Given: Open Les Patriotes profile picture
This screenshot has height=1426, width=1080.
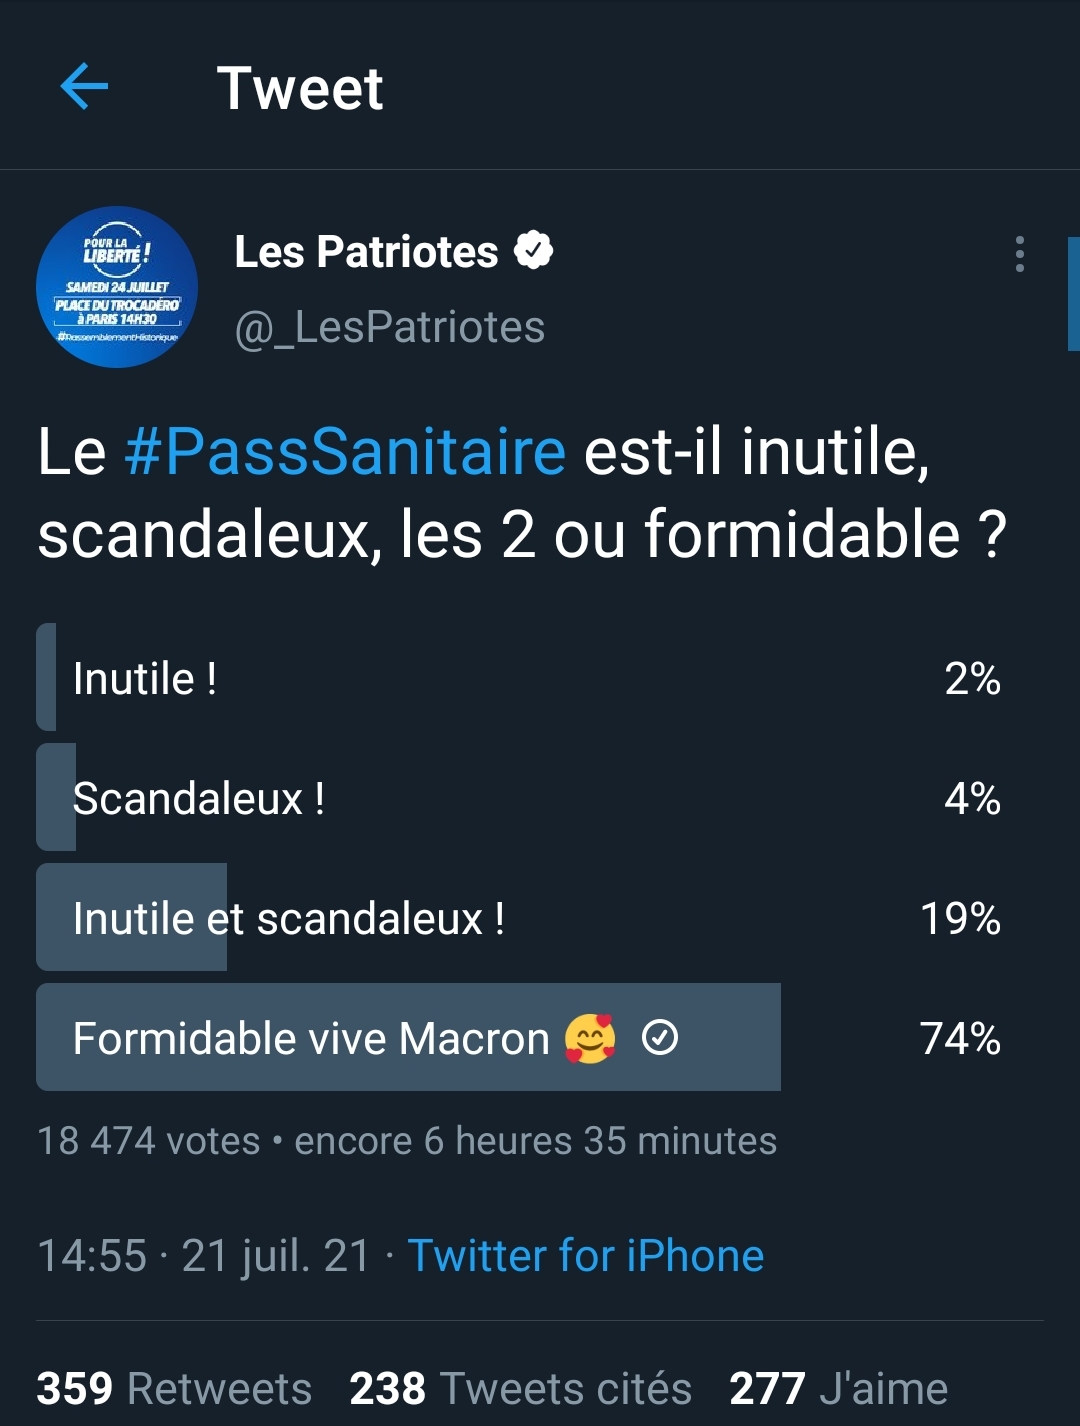Looking at the screenshot, I should [117, 287].
